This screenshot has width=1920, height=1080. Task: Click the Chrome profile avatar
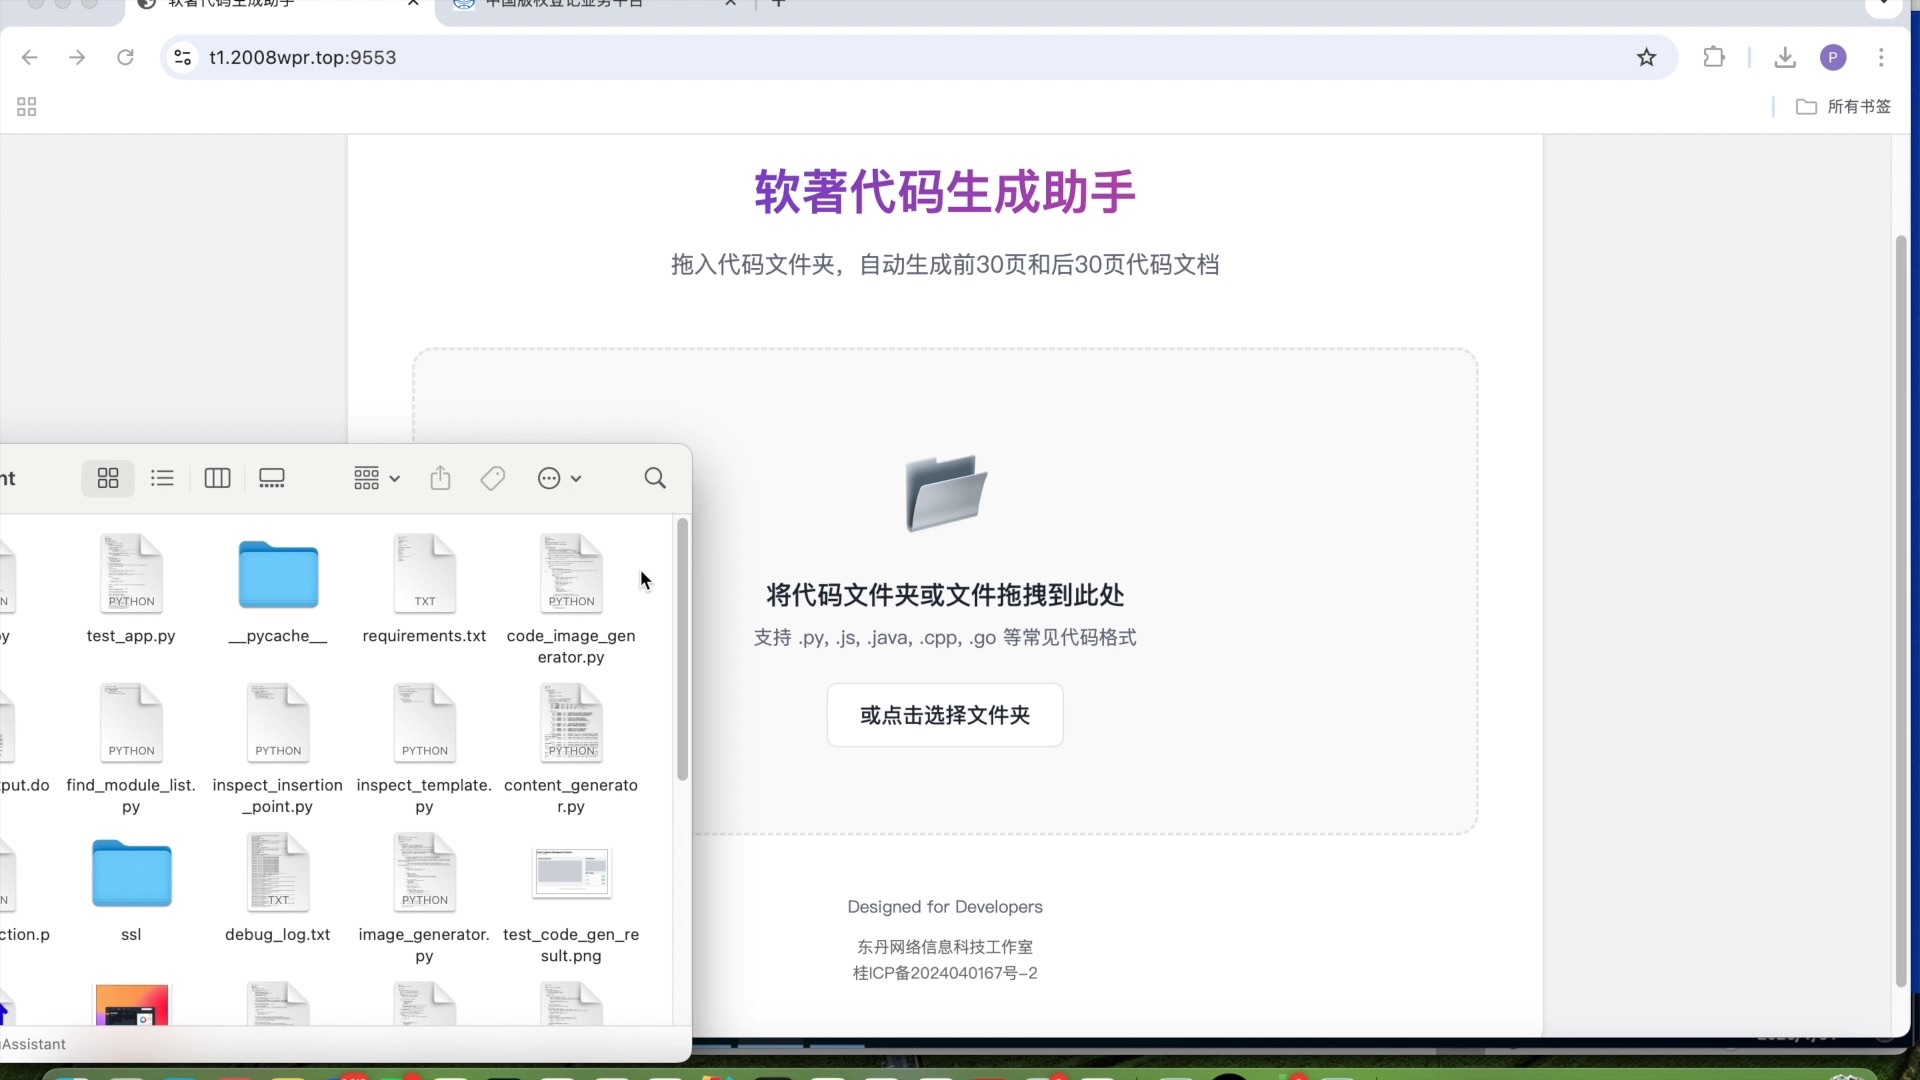pos(1834,57)
